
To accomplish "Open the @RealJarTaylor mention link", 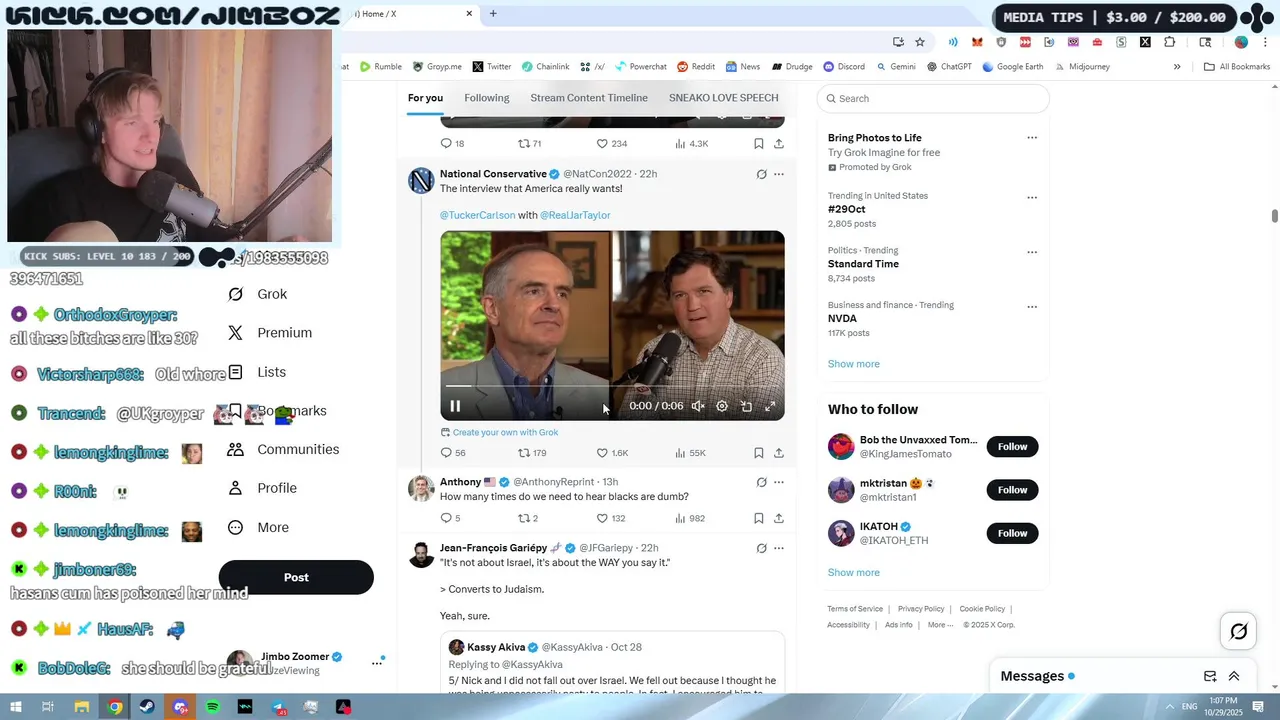I will [575, 215].
